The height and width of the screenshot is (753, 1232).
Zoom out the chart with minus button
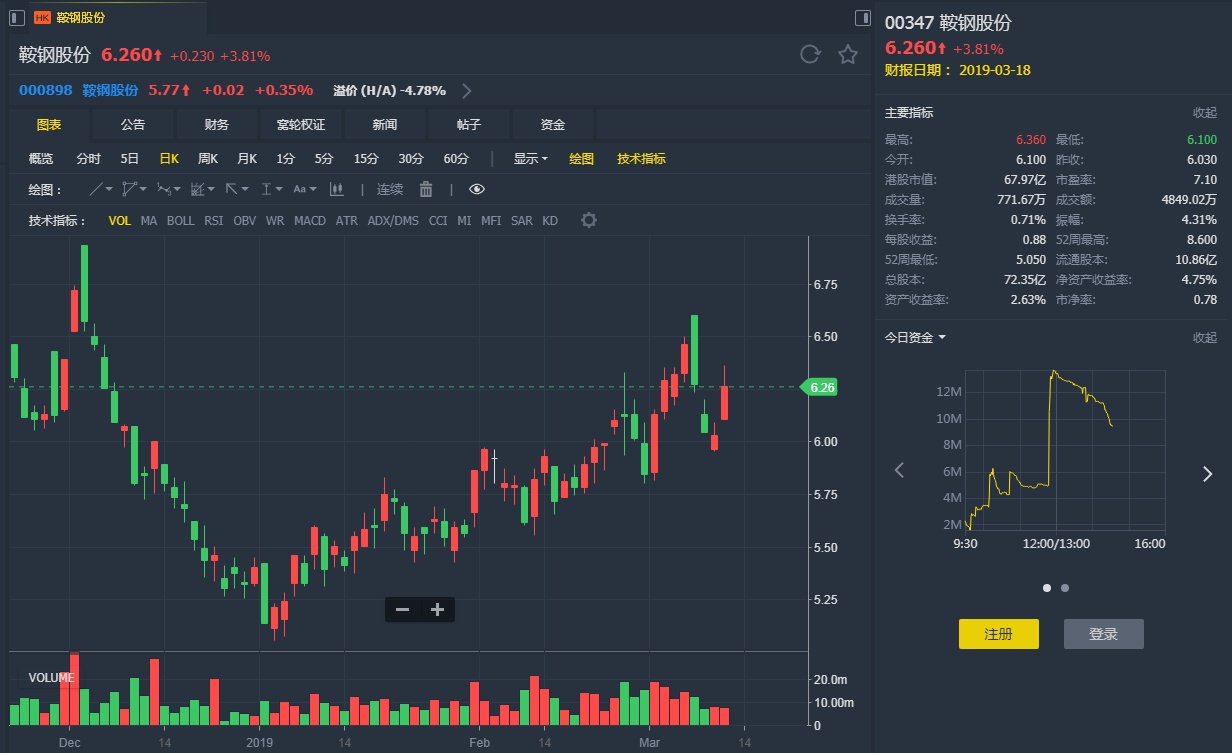point(402,609)
